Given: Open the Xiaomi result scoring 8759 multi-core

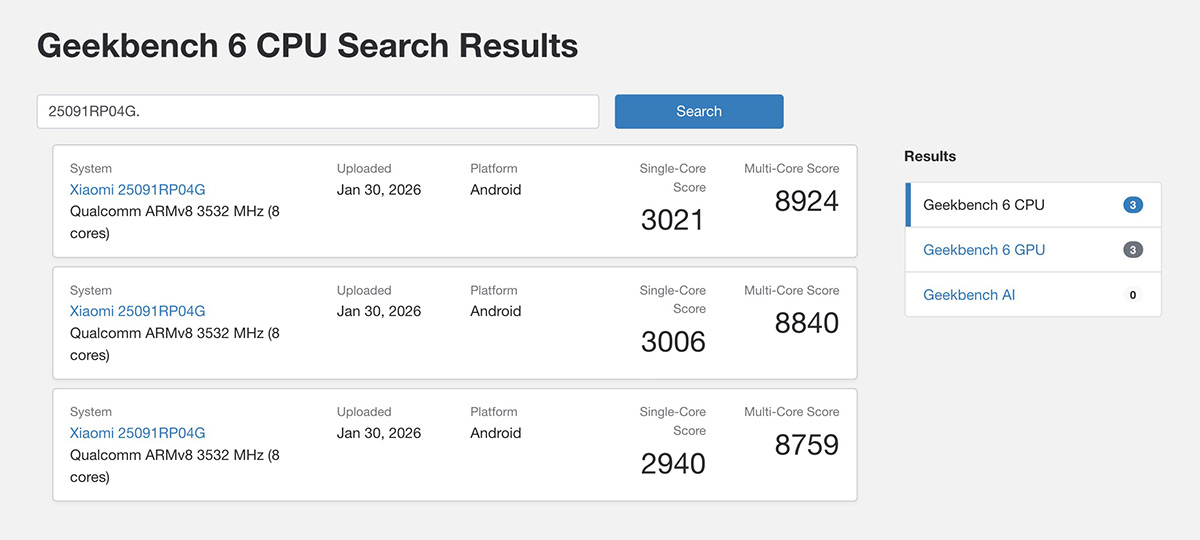Looking at the screenshot, I should click(x=137, y=433).
